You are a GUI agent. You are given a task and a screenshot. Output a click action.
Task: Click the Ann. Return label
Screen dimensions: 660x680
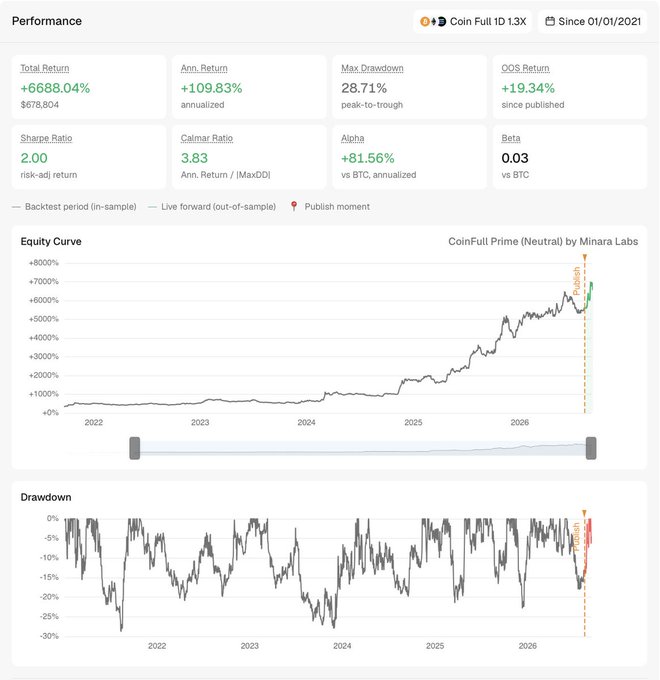coord(204,68)
